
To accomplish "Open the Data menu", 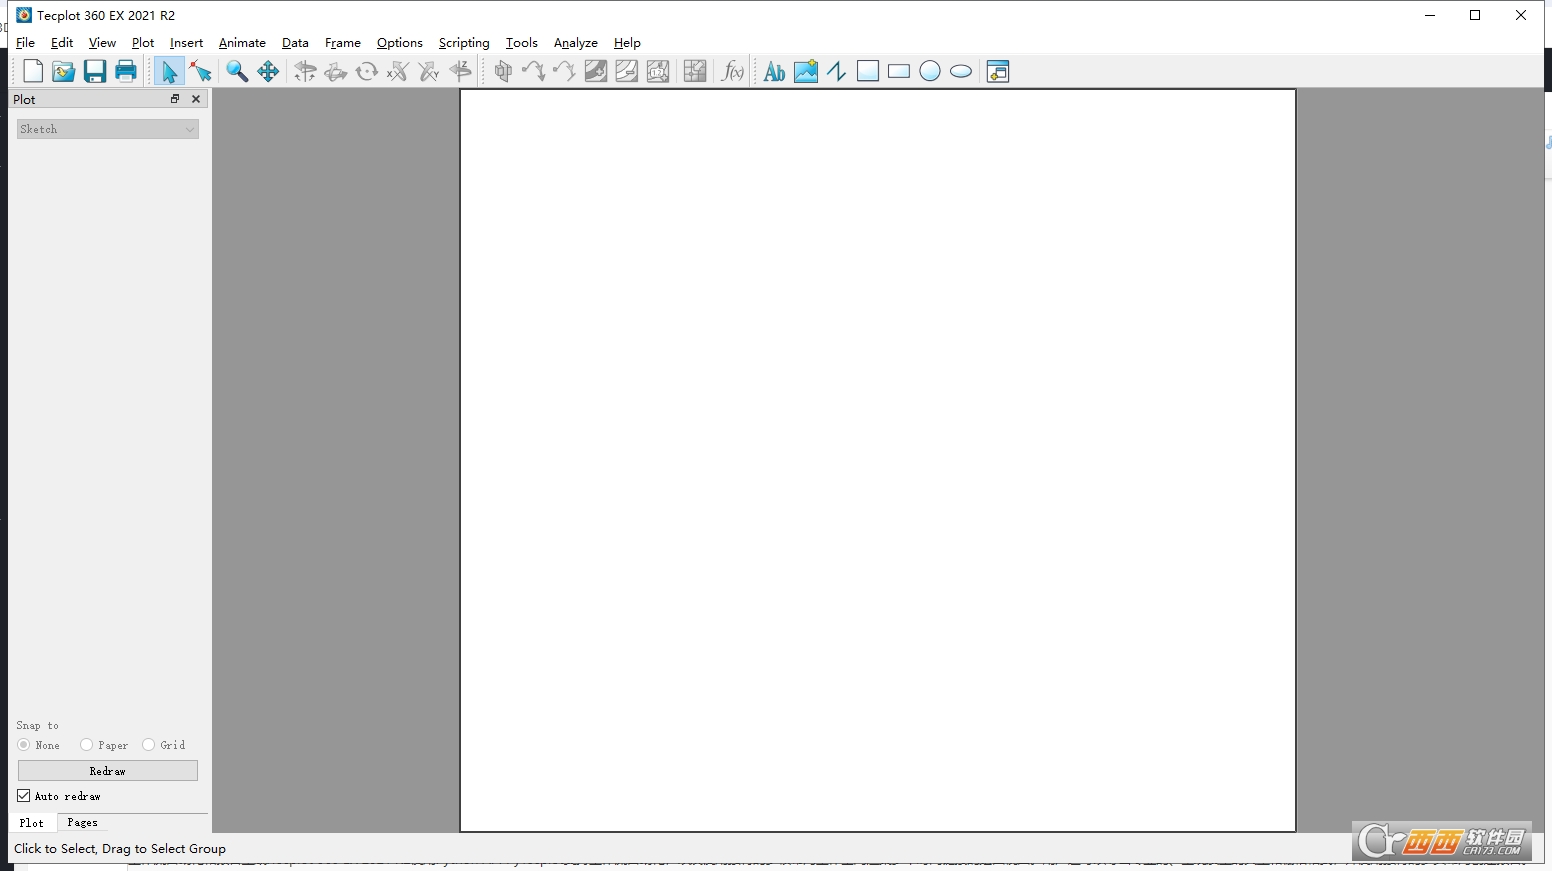I will (x=295, y=43).
